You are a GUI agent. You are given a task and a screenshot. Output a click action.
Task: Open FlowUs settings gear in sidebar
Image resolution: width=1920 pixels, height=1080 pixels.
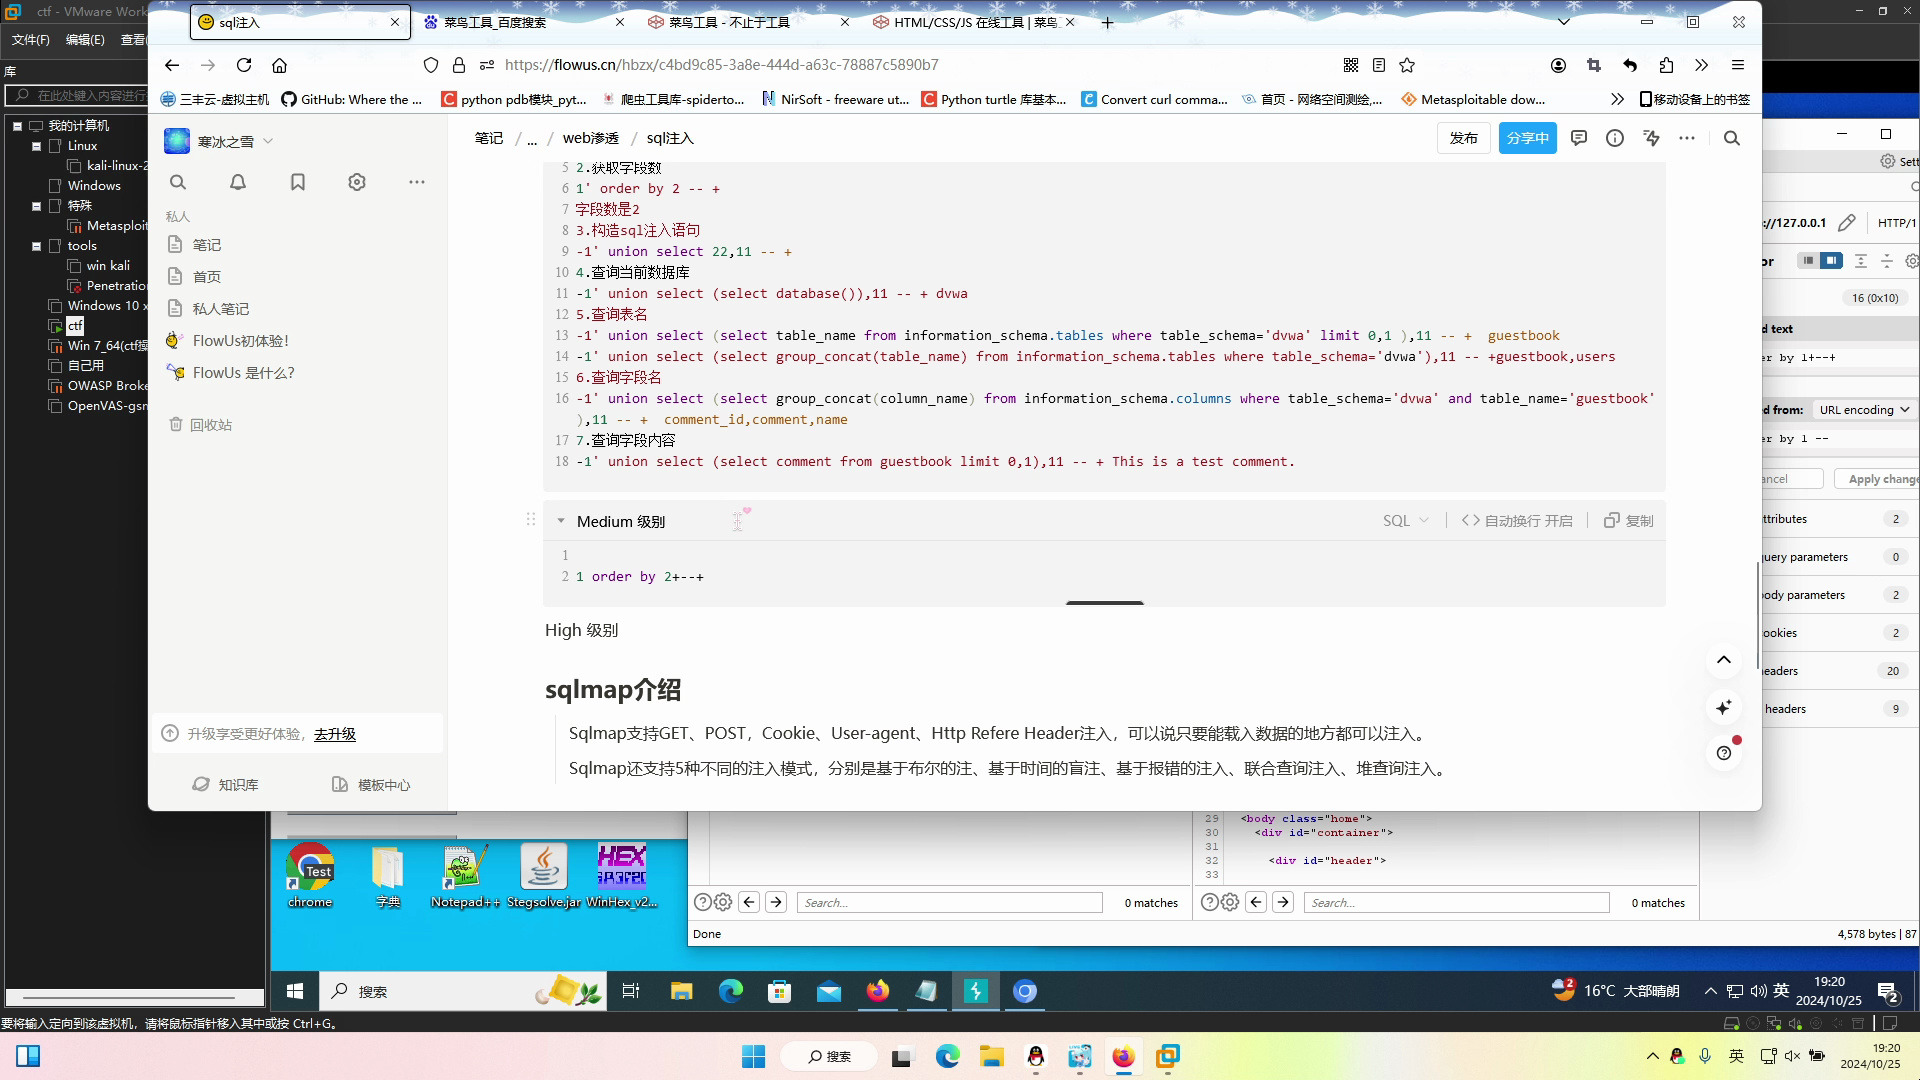(357, 182)
